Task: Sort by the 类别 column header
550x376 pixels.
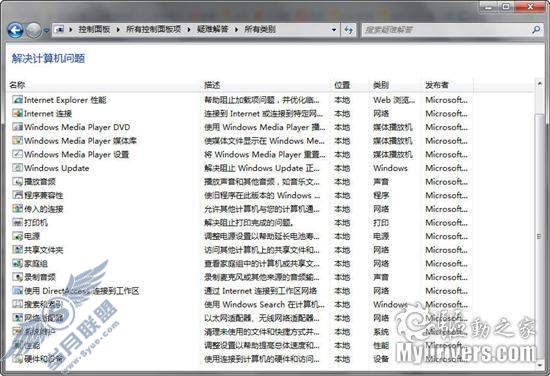Action: tap(381, 85)
